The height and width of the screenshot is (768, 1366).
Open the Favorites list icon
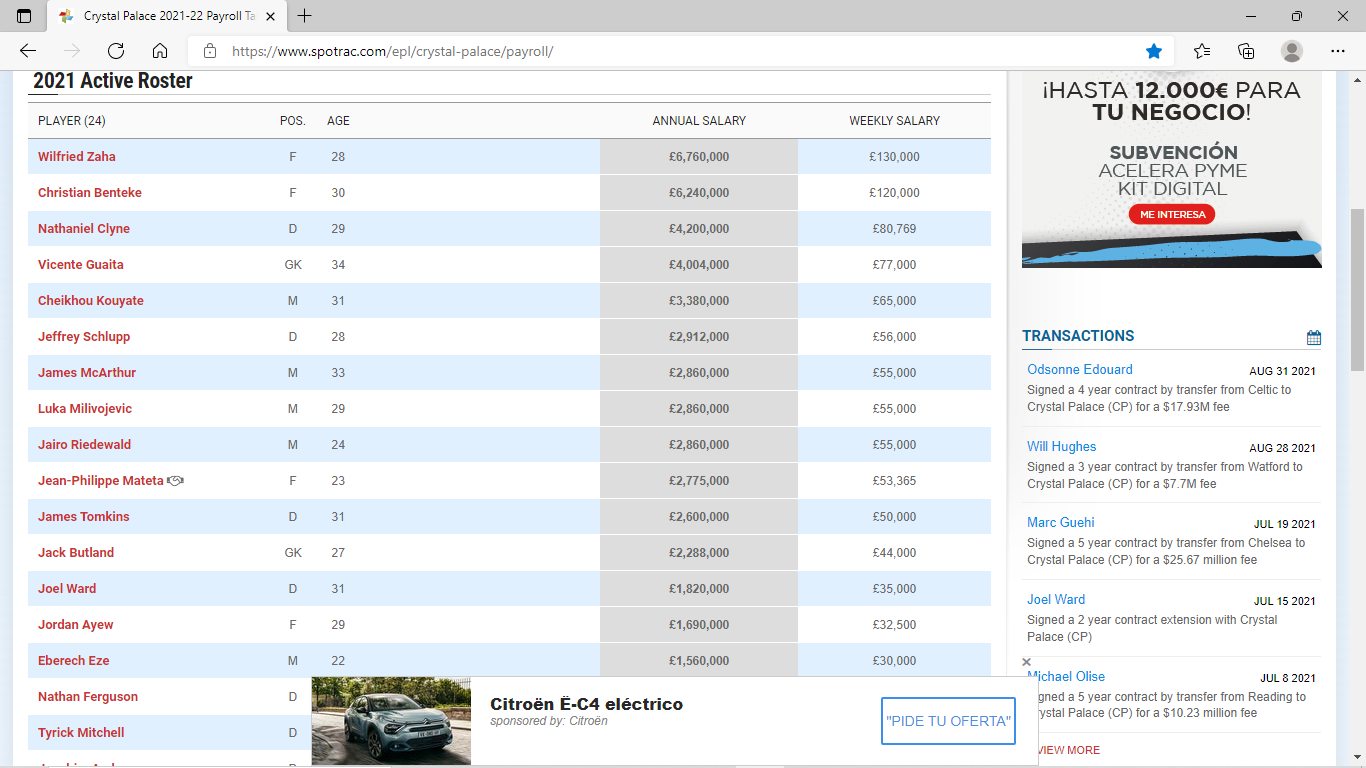(1202, 51)
